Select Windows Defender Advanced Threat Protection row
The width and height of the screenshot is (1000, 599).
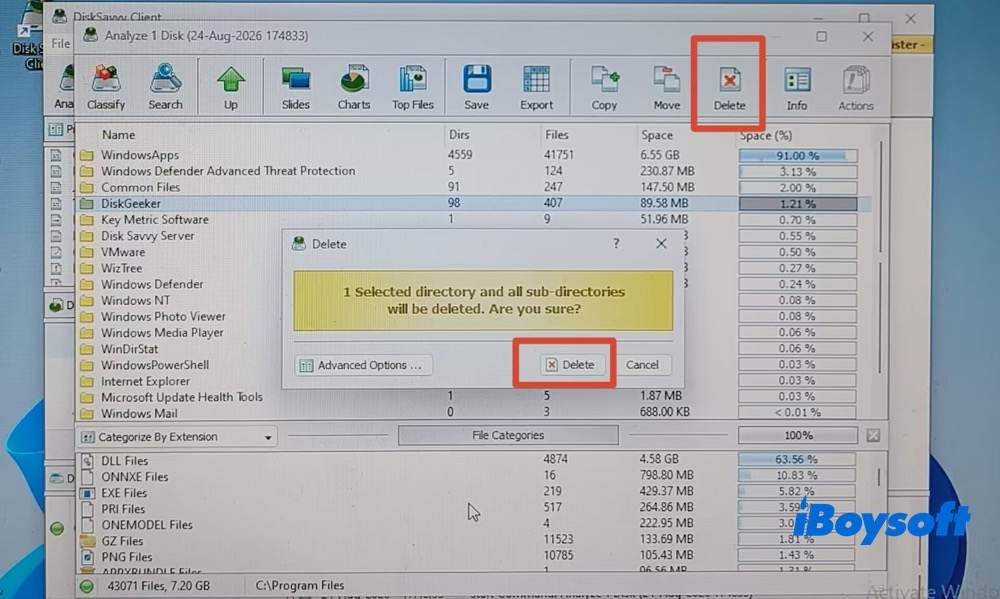click(472, 171)
